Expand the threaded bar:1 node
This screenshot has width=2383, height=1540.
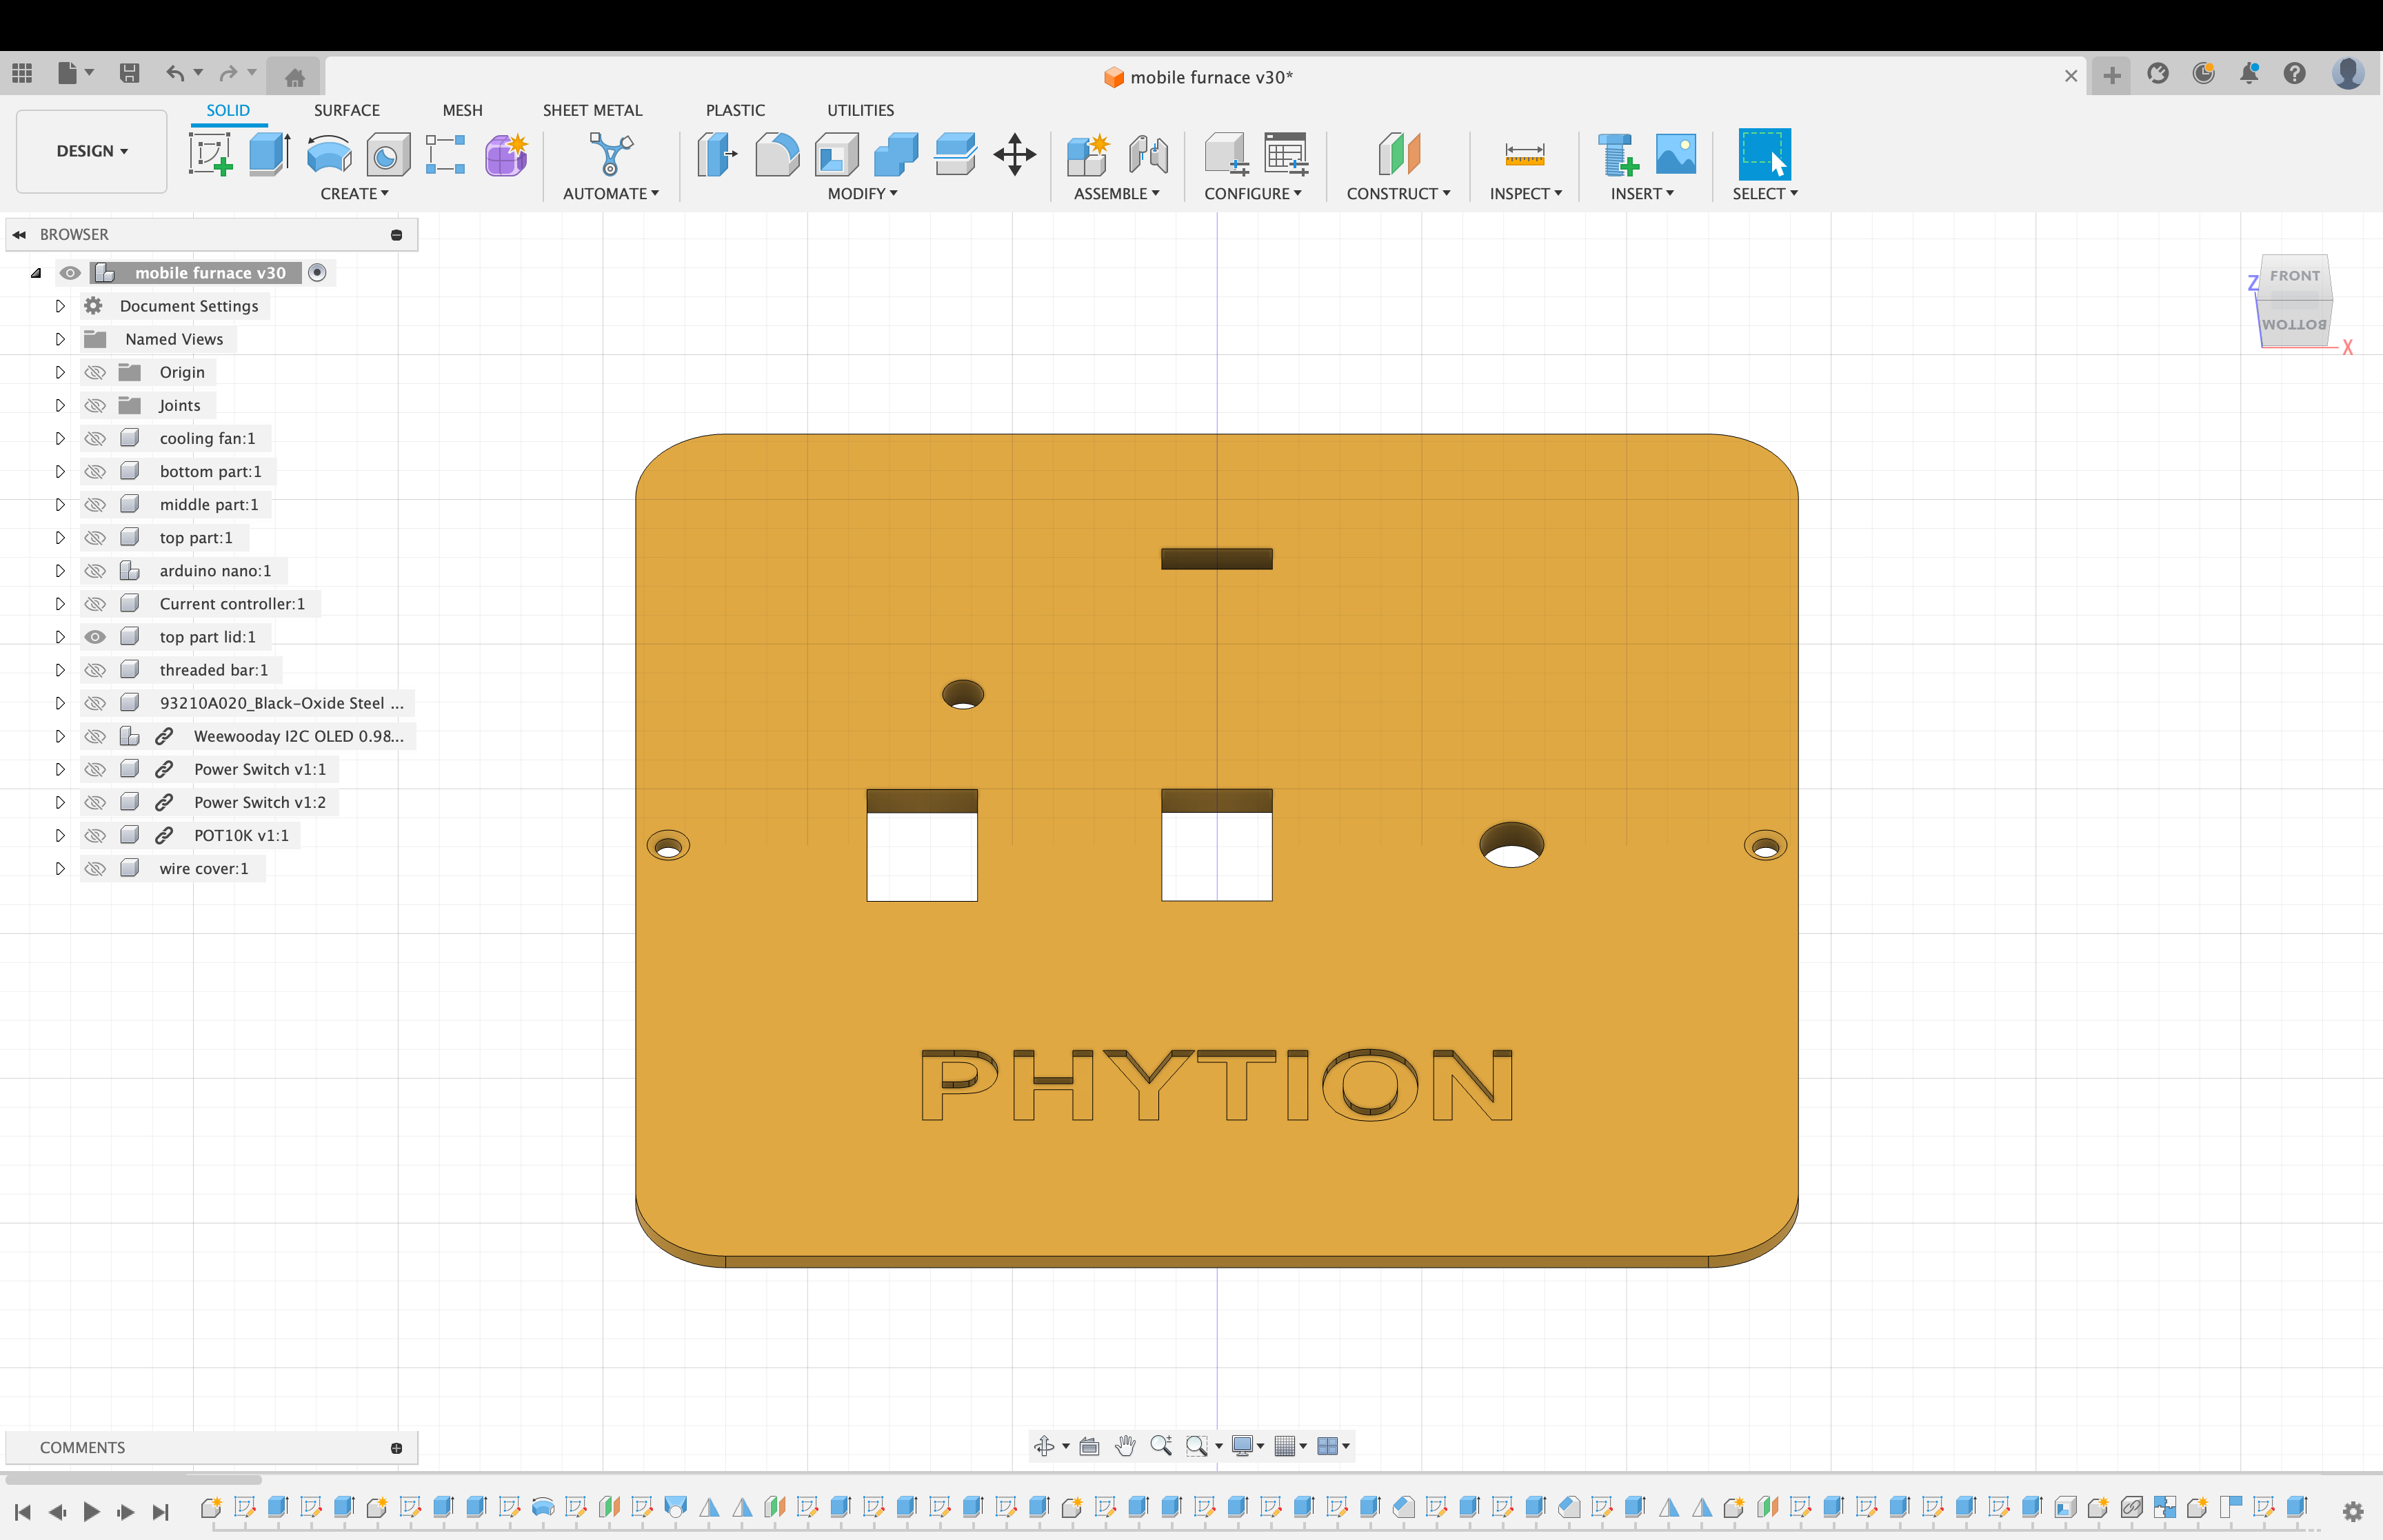60,670
